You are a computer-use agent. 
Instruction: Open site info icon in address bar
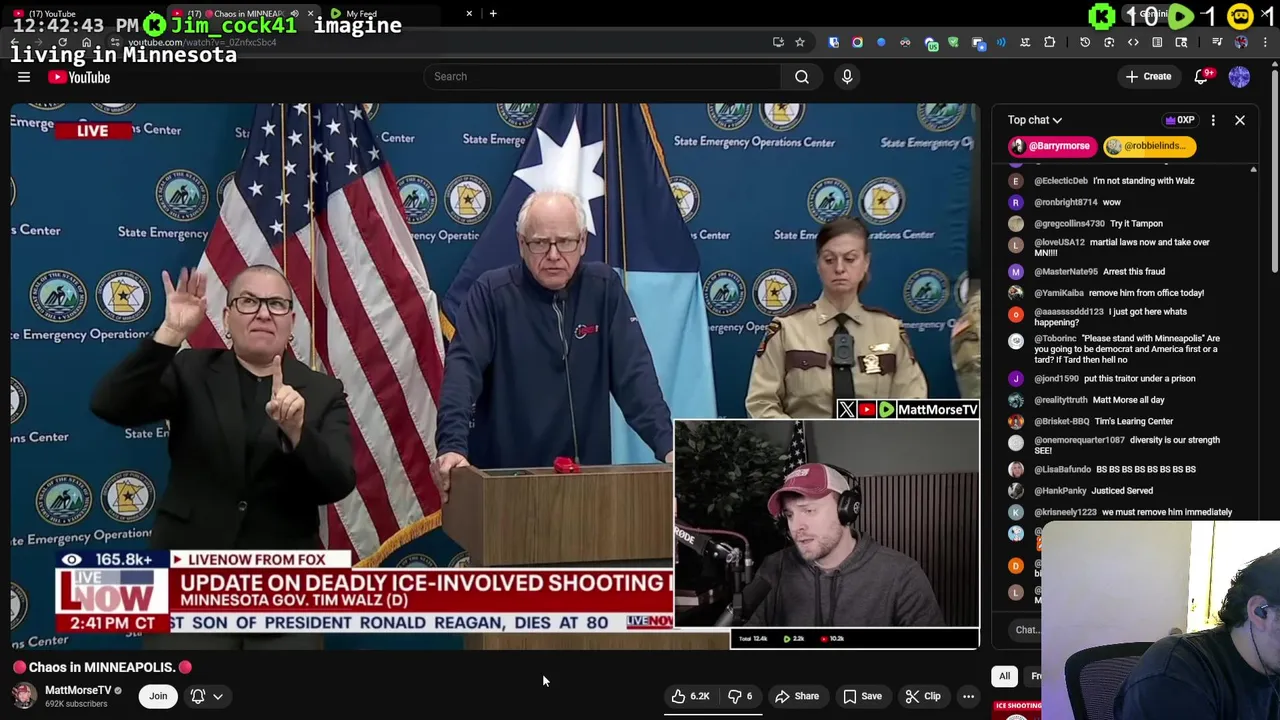point(115,42)
